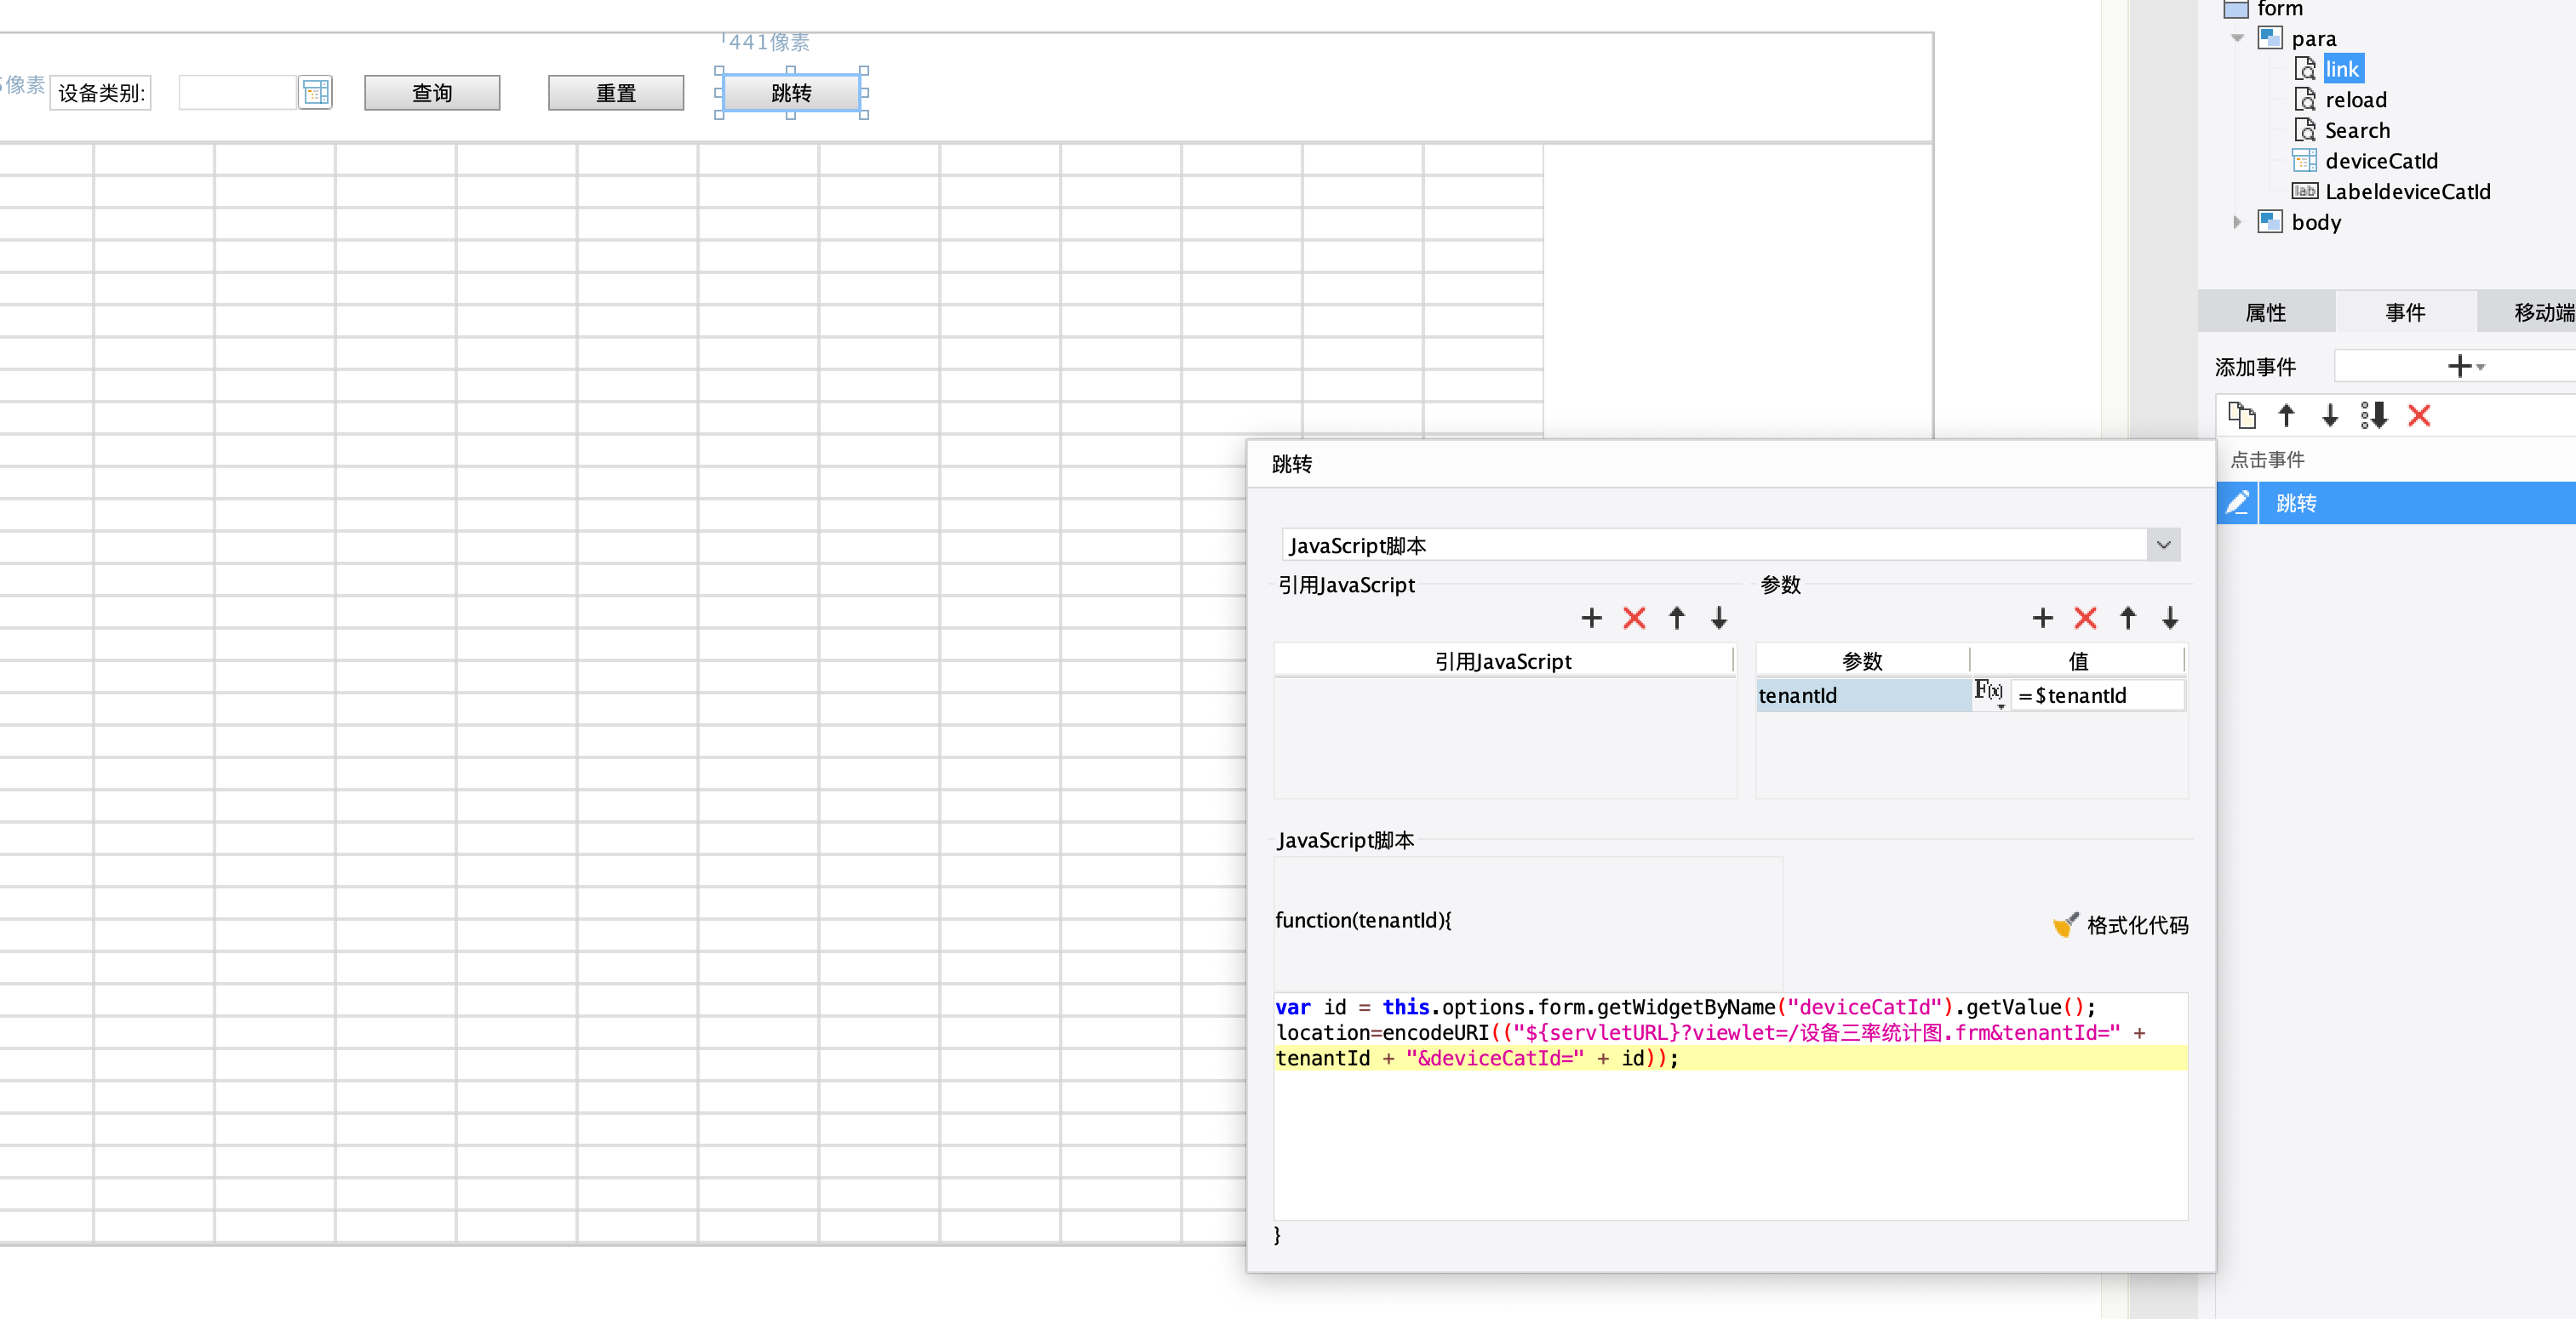Select the form root node in the tree
This screenshot has width=2576, height=1319.
(2280, 9)
